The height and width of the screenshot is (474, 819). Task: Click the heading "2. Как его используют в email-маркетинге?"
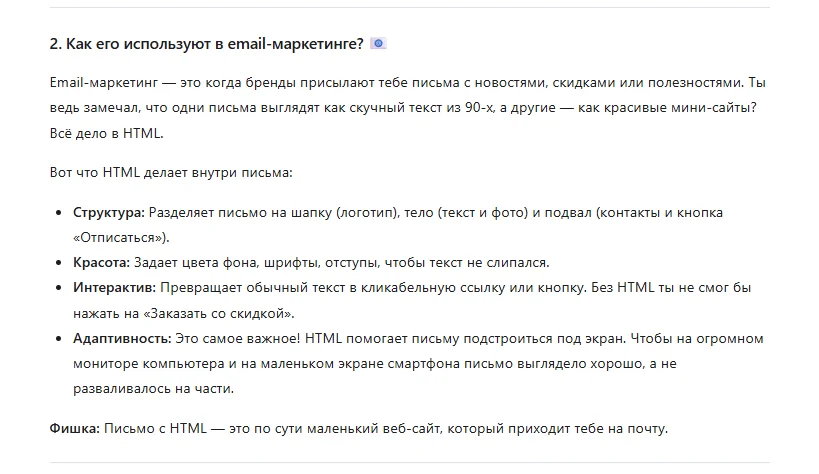(206, 44)
